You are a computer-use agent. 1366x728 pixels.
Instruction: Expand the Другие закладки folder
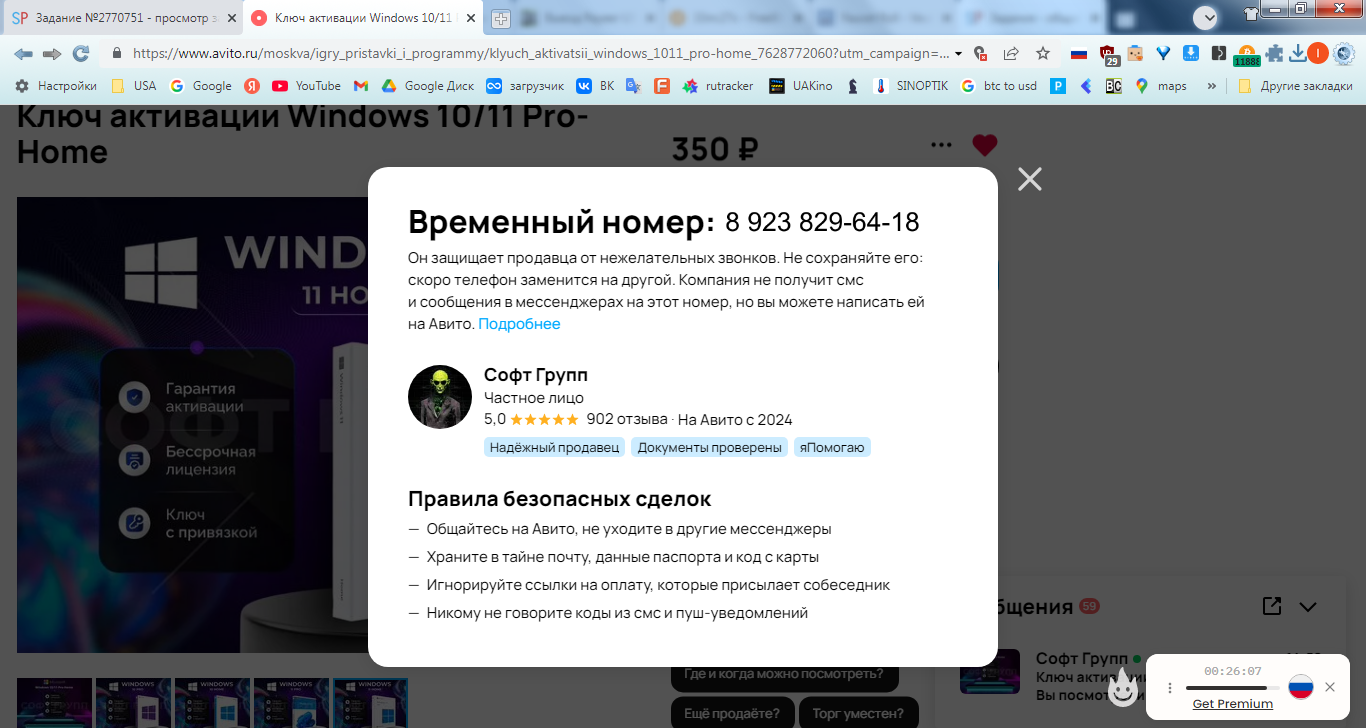[1295, 86]
